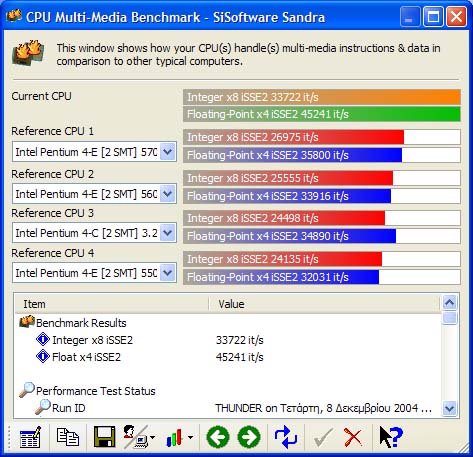The height and width of the screenshot is (457, 473).
Task: Click the blue Floating-Point 34890 it/s bar
Action: 290,236
